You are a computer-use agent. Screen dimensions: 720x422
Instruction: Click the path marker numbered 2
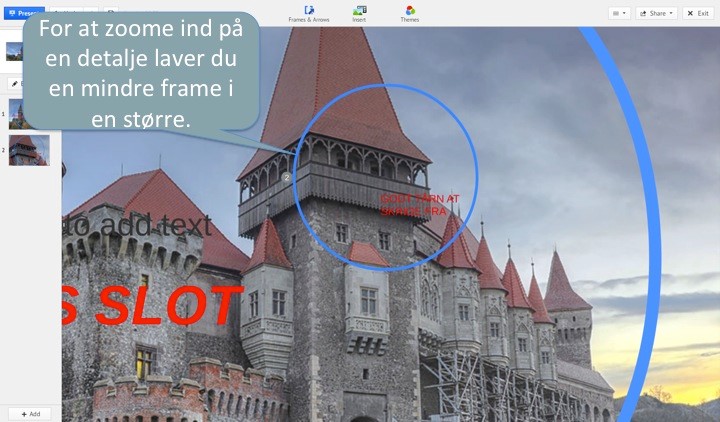pos(286,177)
